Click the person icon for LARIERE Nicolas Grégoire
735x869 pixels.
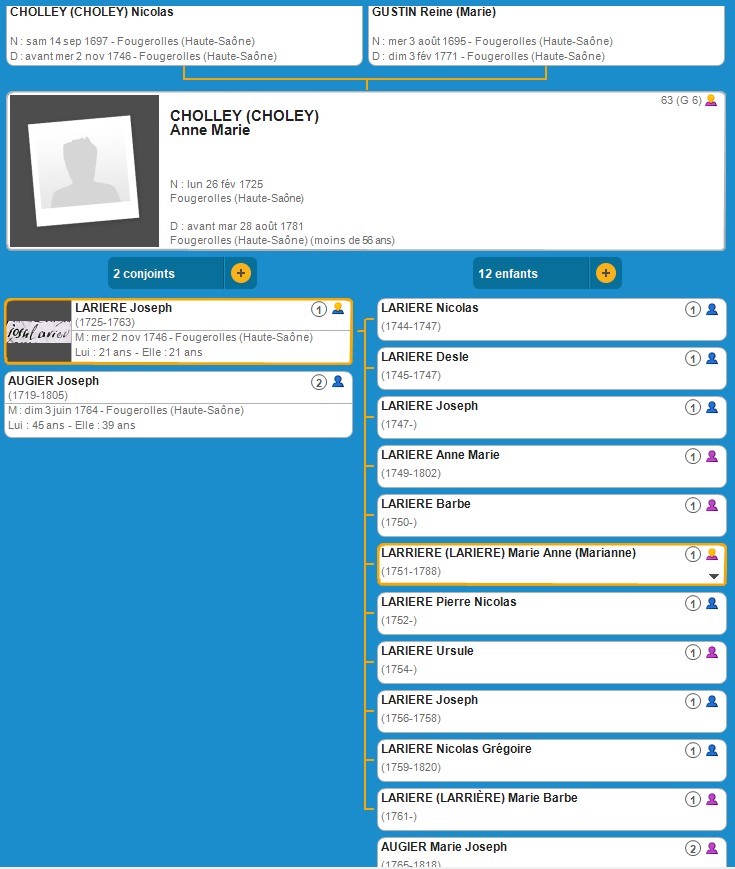click(712, 750)
